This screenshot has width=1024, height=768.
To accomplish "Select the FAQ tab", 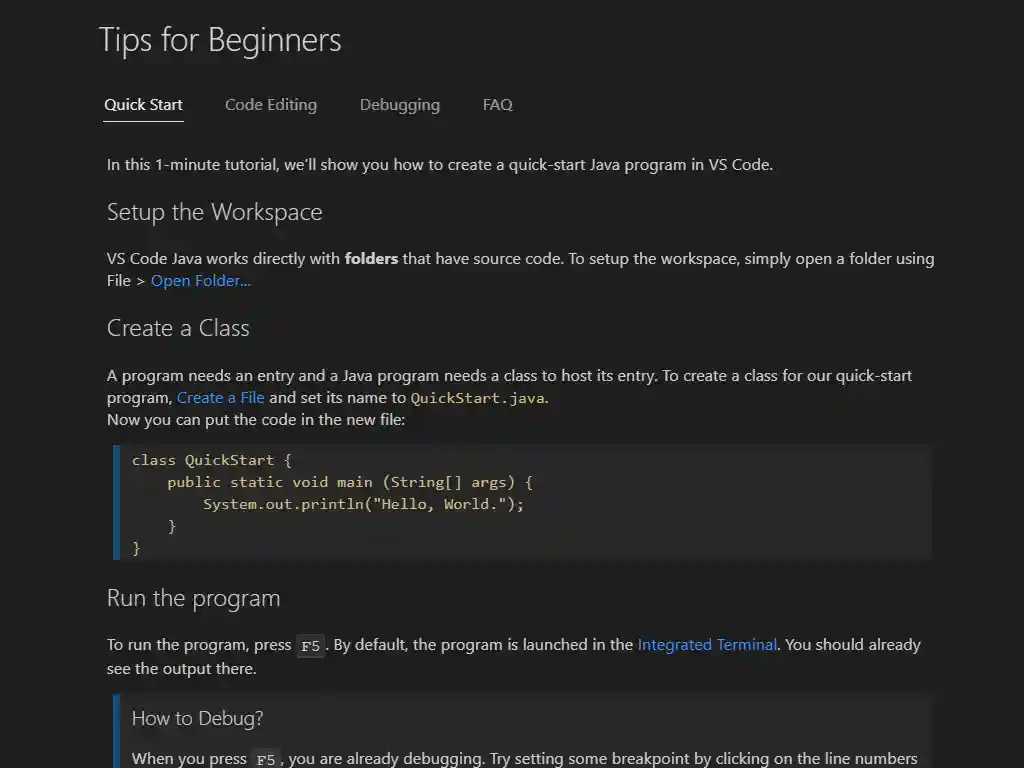I will click(496, 104).
